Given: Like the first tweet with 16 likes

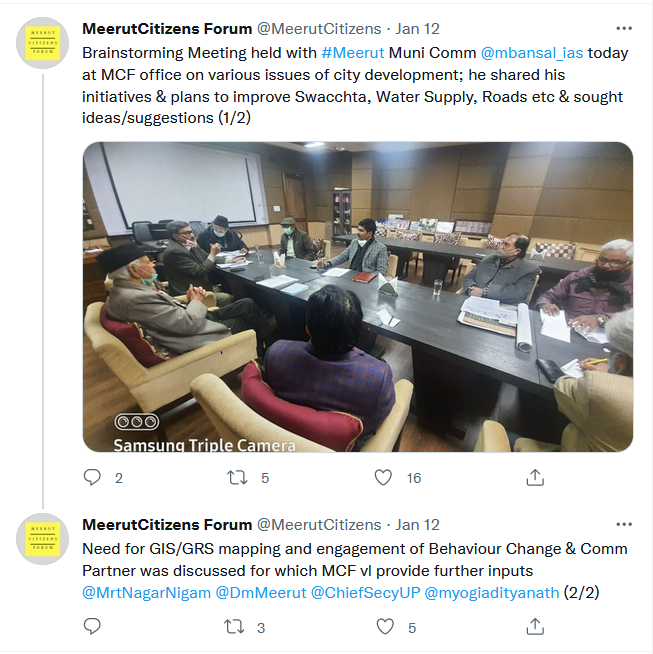Looking at the screenshot, I should [383, 478].
